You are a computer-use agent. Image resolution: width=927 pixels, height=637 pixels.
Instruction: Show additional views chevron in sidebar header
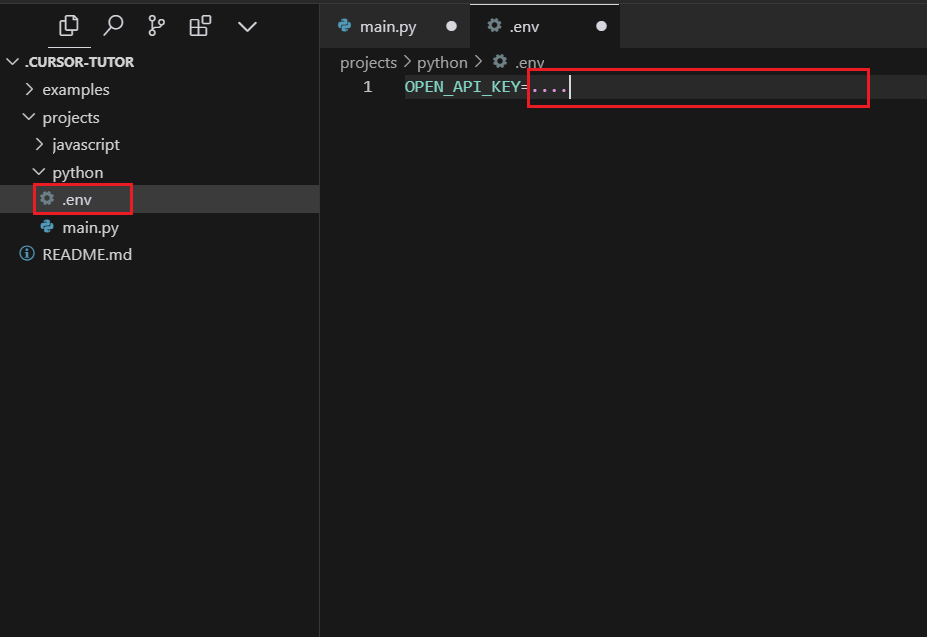[247, 27]
